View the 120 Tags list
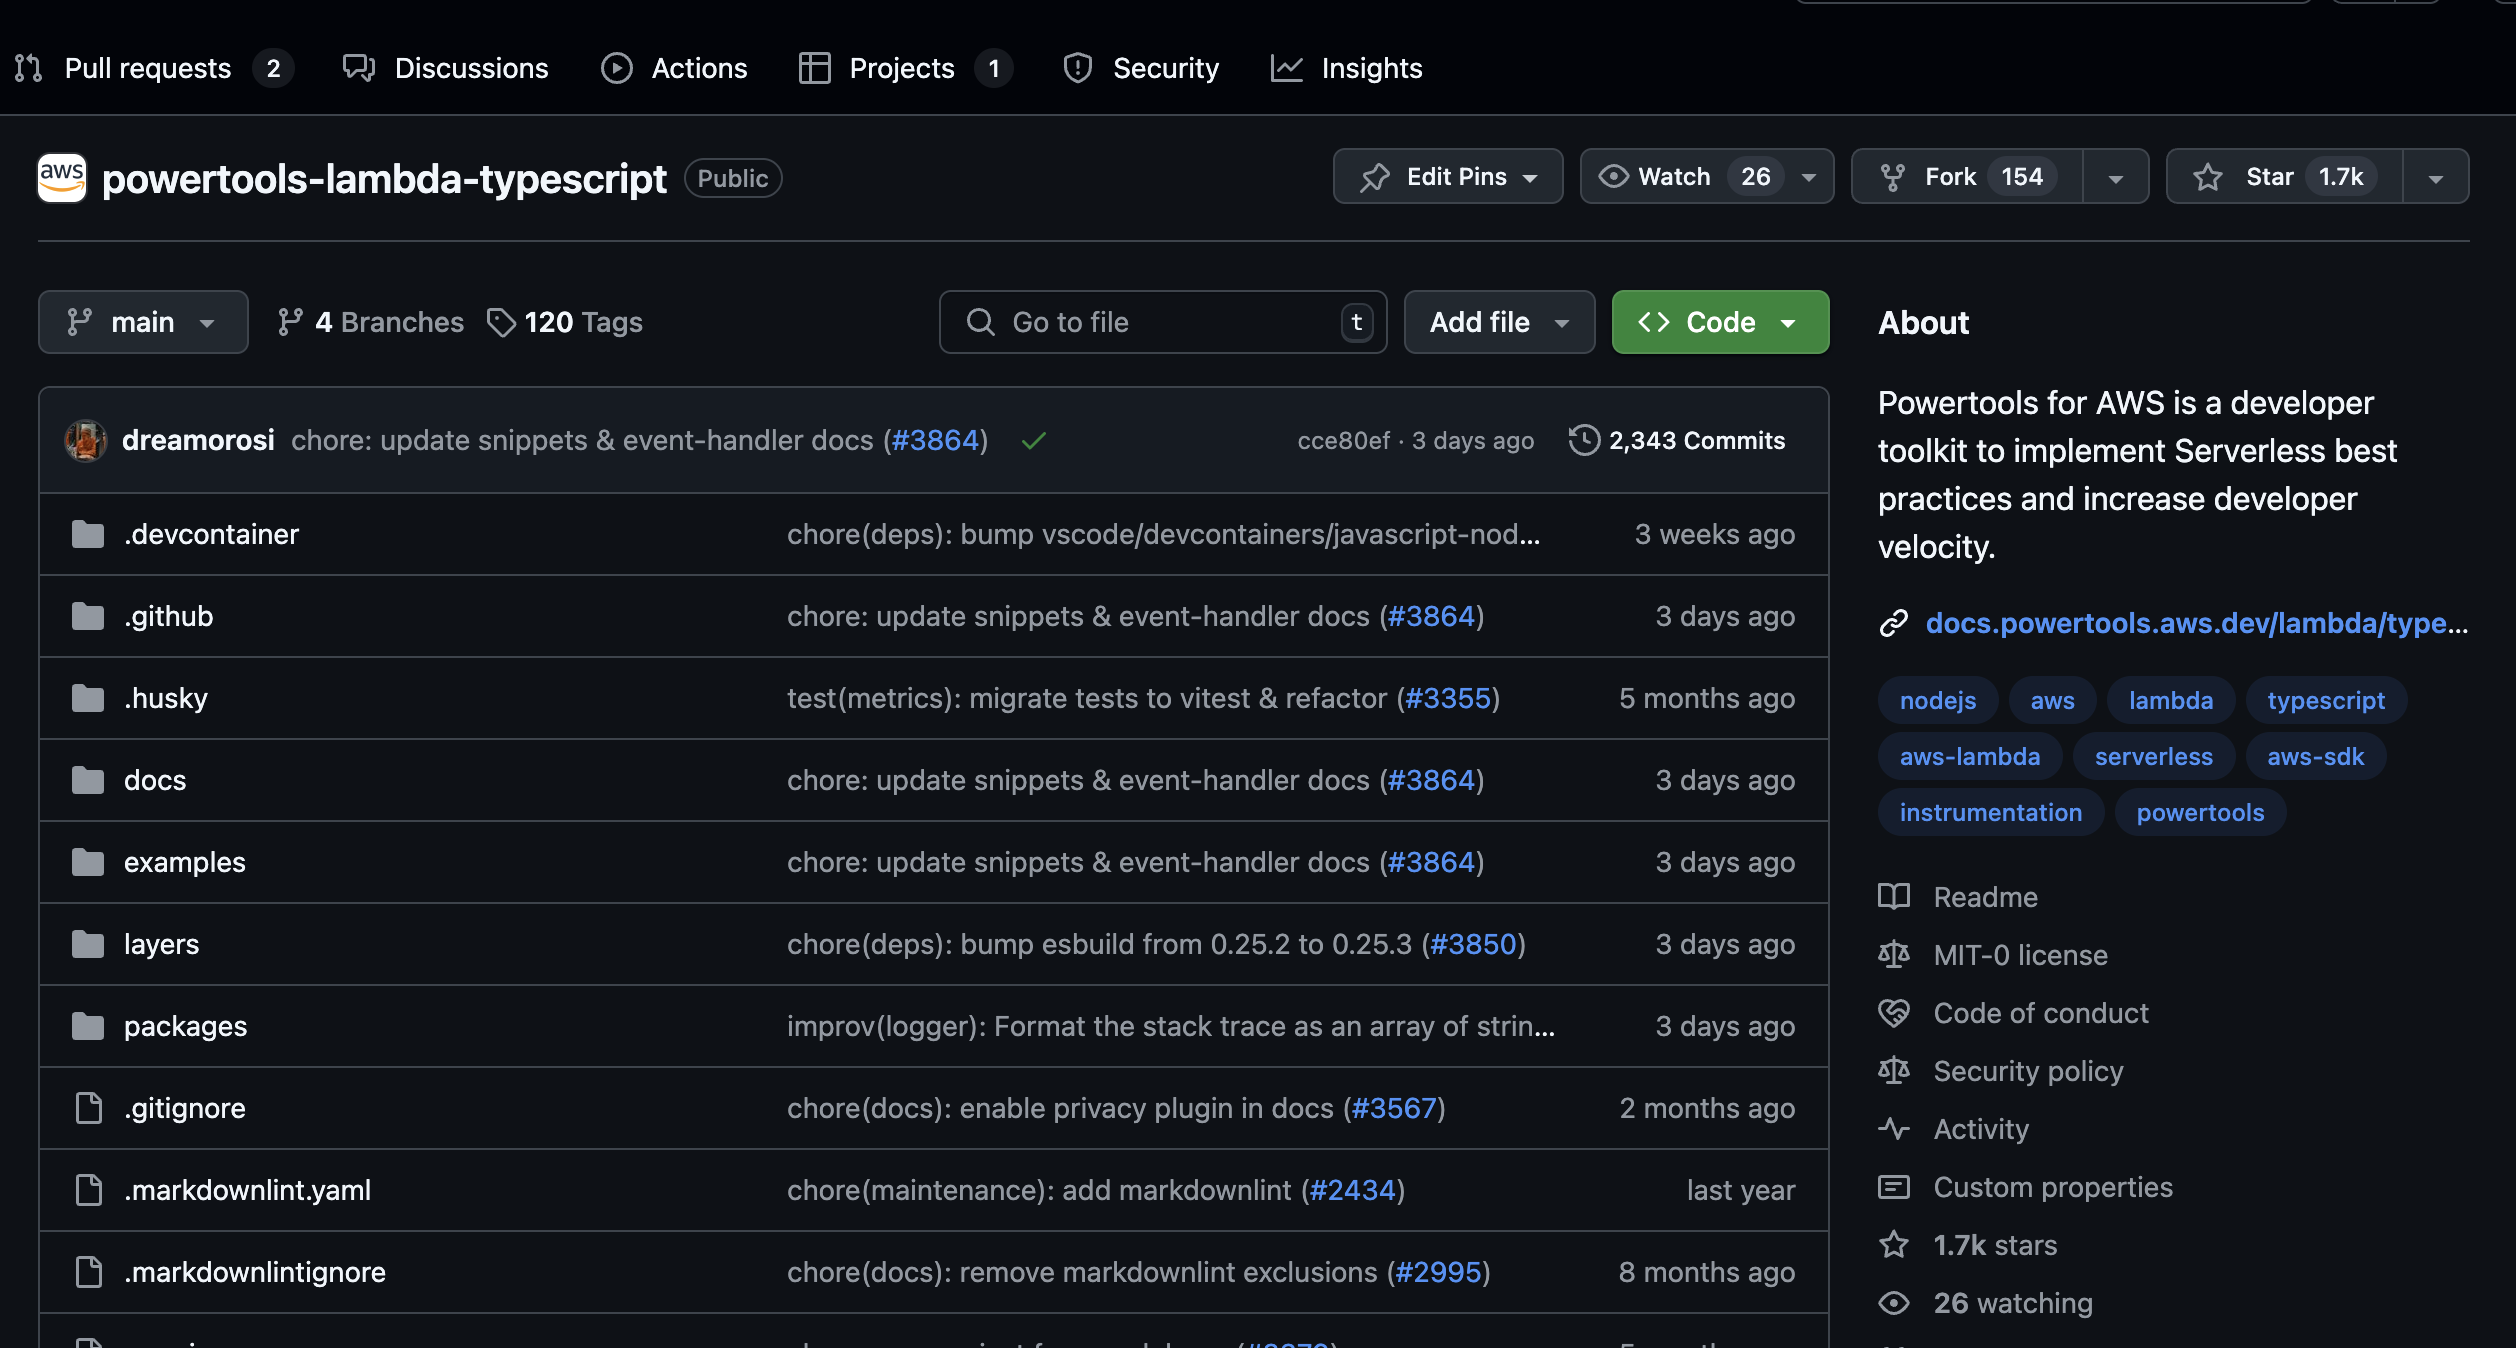This screenshot has width=2516, height=1348. pos(564,322)
